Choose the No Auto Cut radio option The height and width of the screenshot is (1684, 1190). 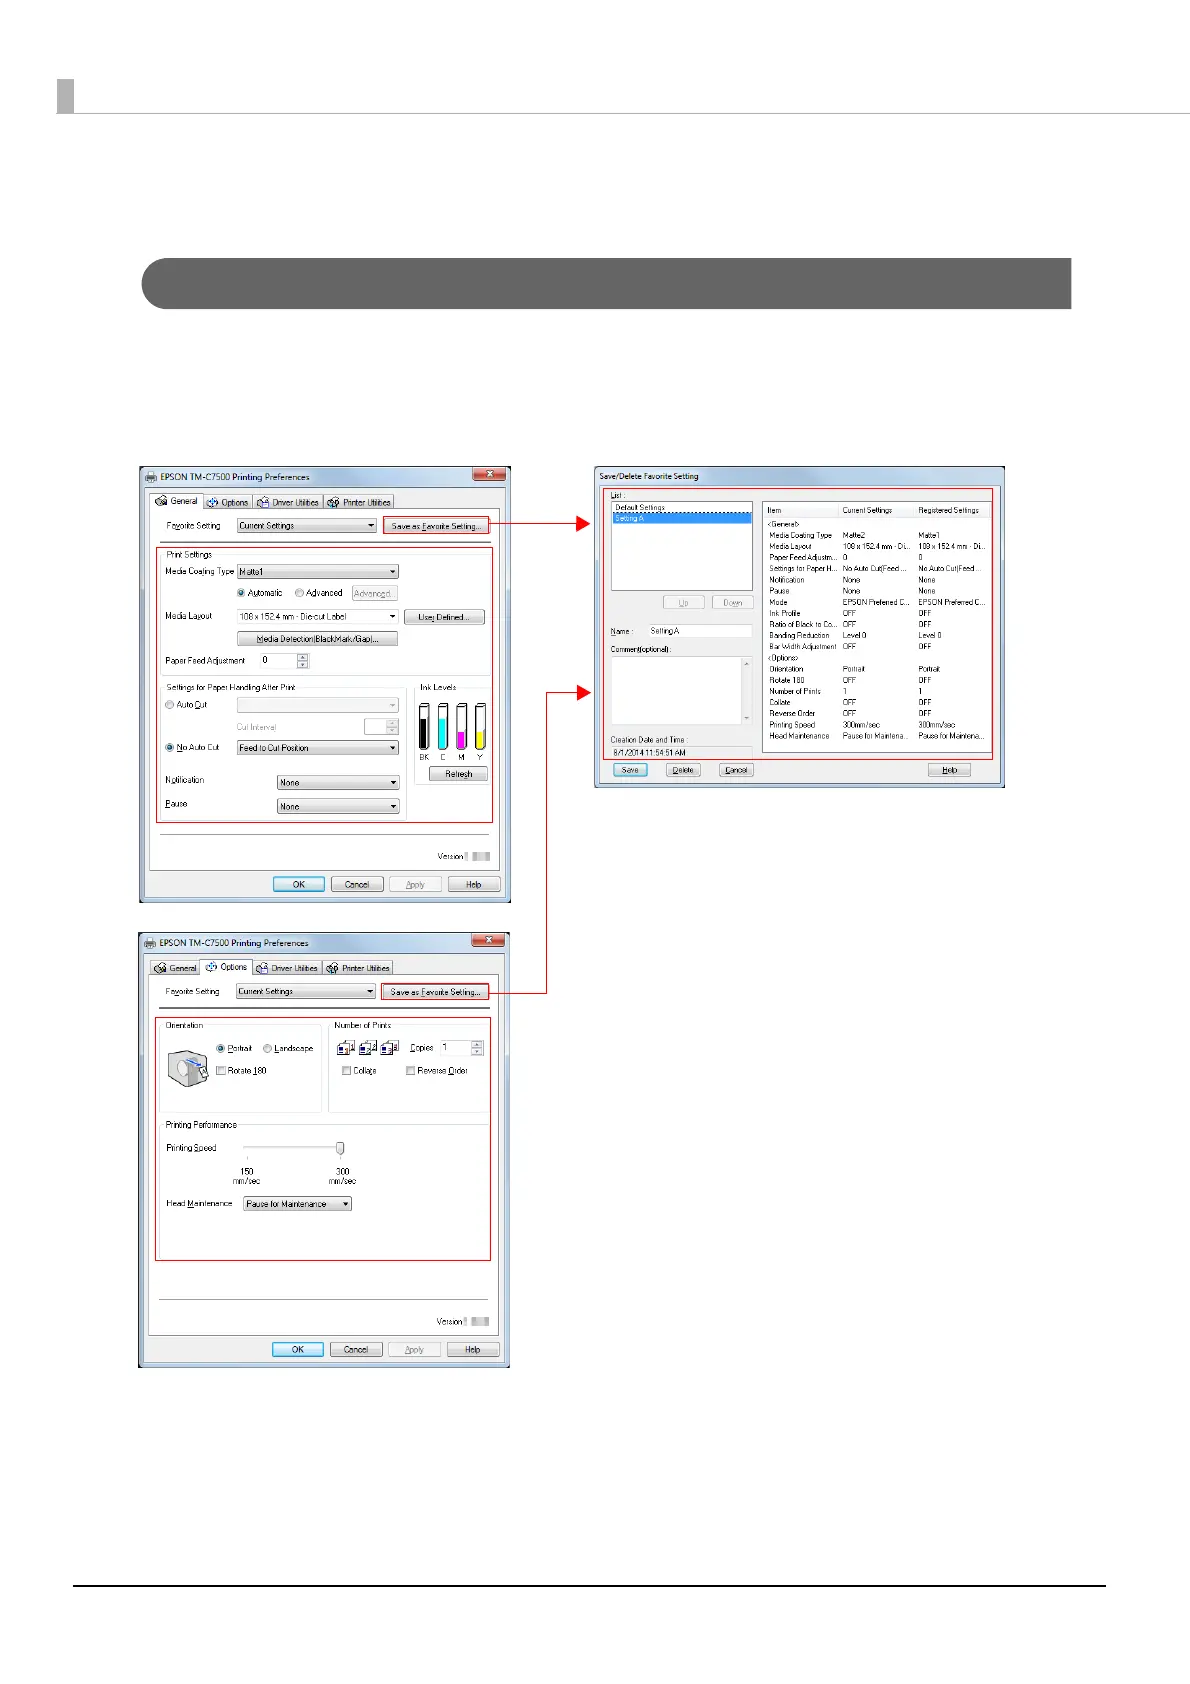pos(169,748)
